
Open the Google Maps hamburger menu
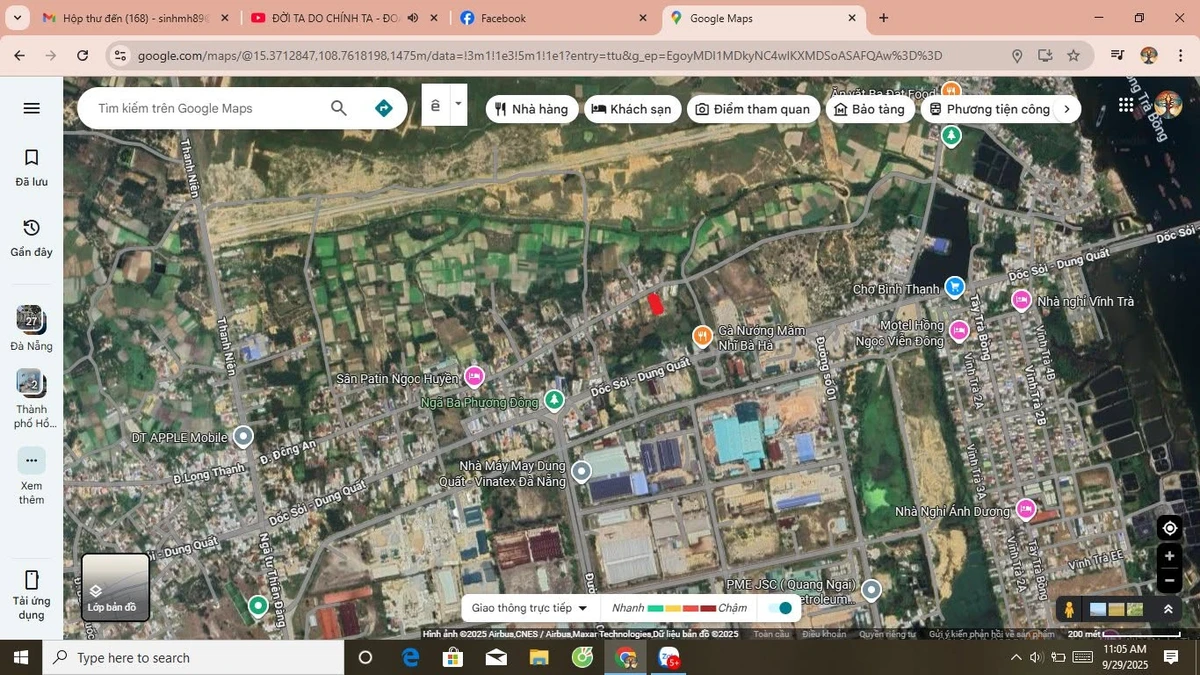tap(31, 108)
